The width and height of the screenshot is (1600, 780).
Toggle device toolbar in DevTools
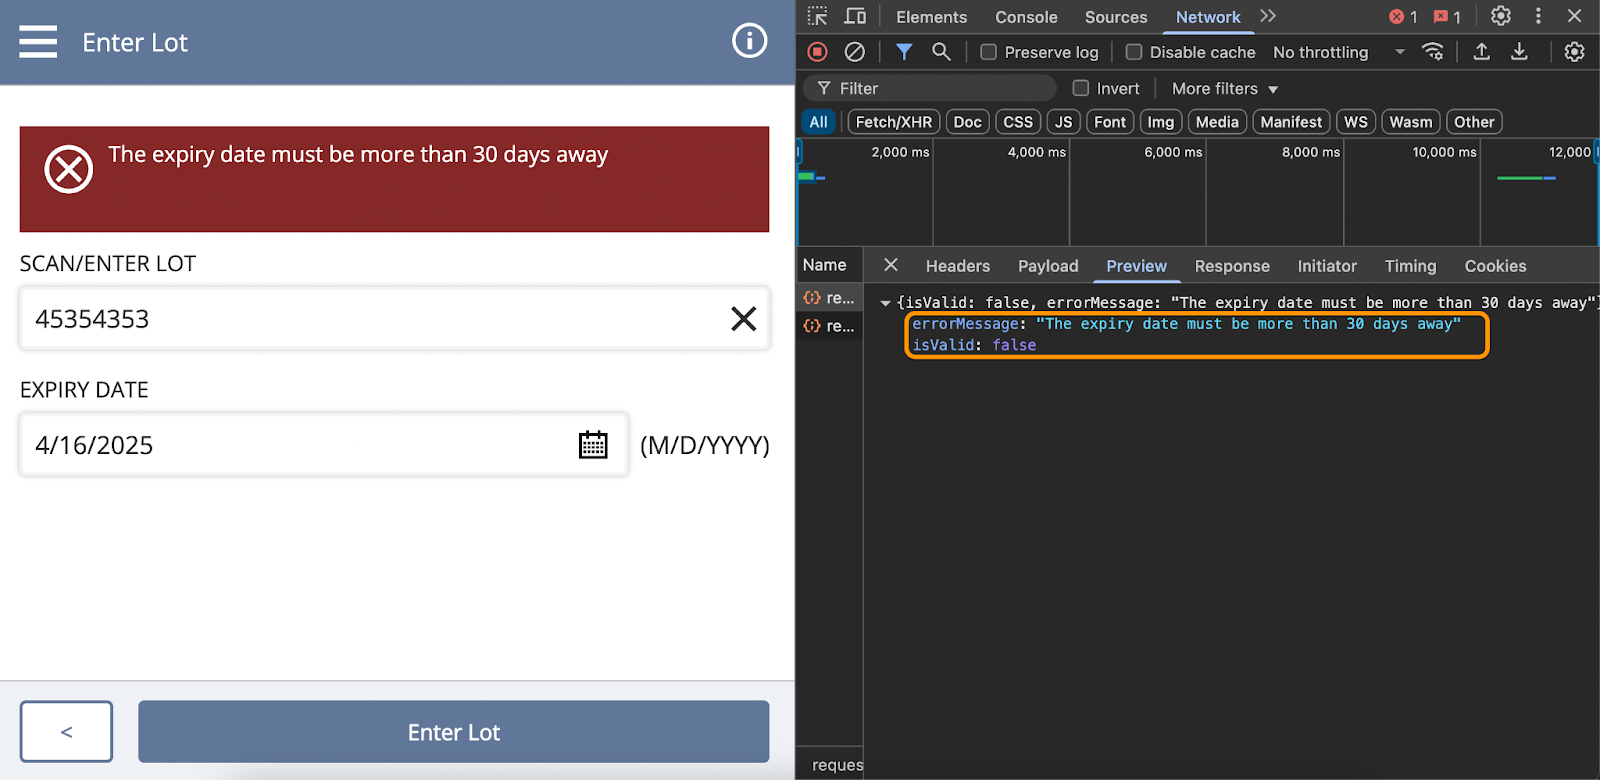(855, 16)
